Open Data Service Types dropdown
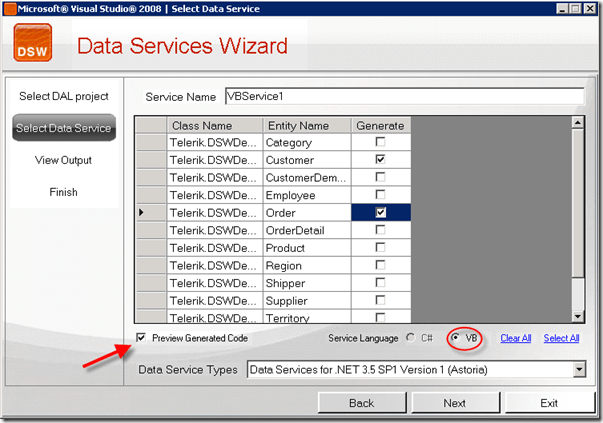This screenshot has height=423, width=603. (x=579, y=370)
